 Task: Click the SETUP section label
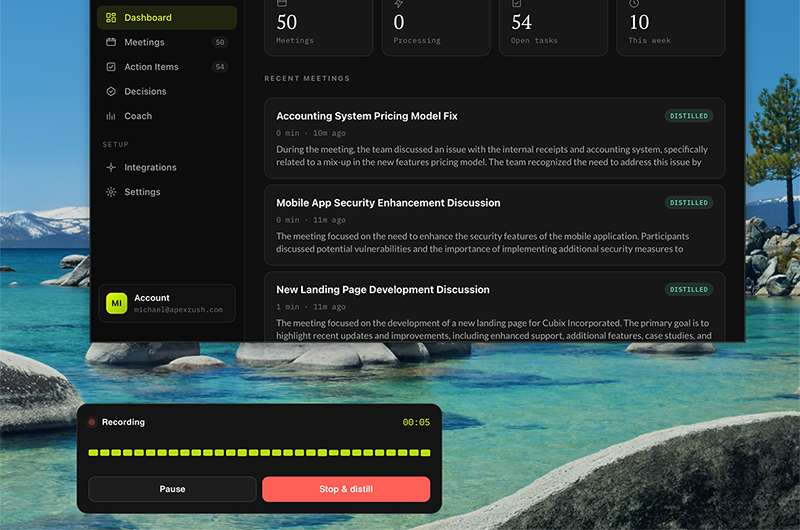[x=116, y=145]
